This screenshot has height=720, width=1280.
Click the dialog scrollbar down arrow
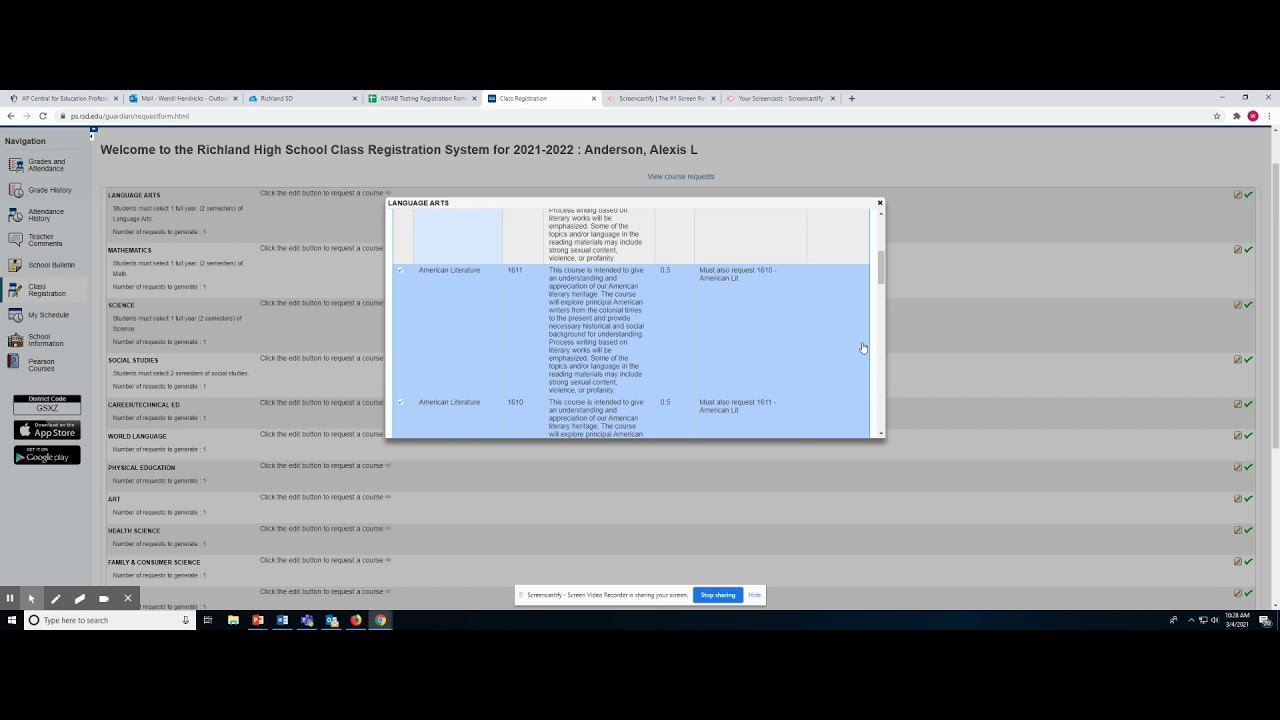880,433
